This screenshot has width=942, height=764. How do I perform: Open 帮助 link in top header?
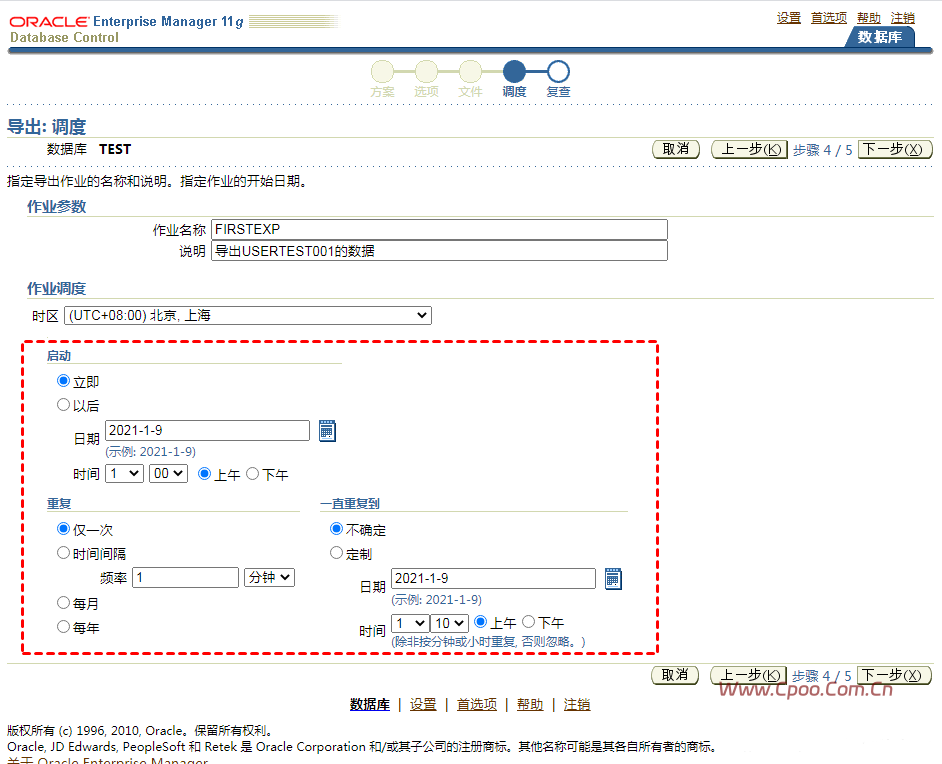(x=869, y=18)
